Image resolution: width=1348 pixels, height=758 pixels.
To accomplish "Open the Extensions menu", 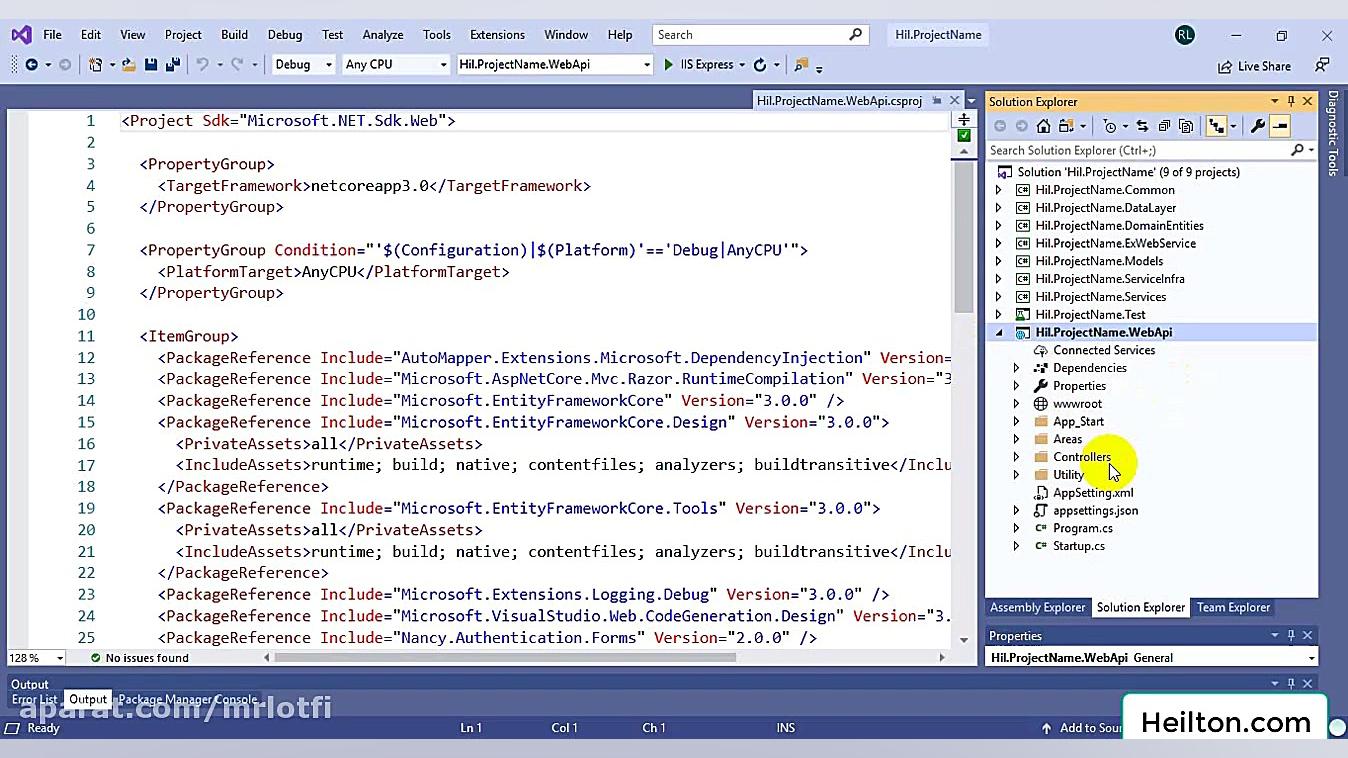I will click(497, 34).
